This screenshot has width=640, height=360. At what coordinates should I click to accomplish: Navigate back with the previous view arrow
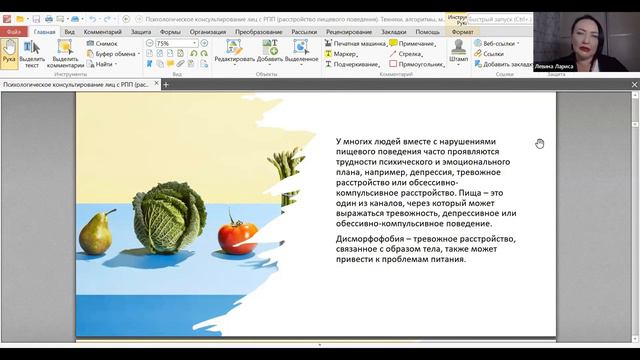pyautogui.click(x=126, y=19)
